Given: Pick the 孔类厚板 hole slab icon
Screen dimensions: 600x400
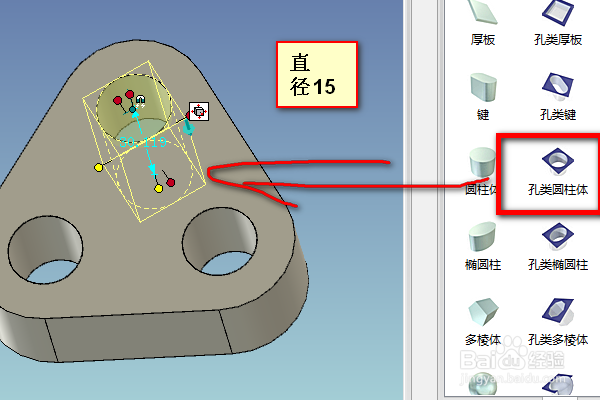Looking at the screenshot, I should coord(558,11).
